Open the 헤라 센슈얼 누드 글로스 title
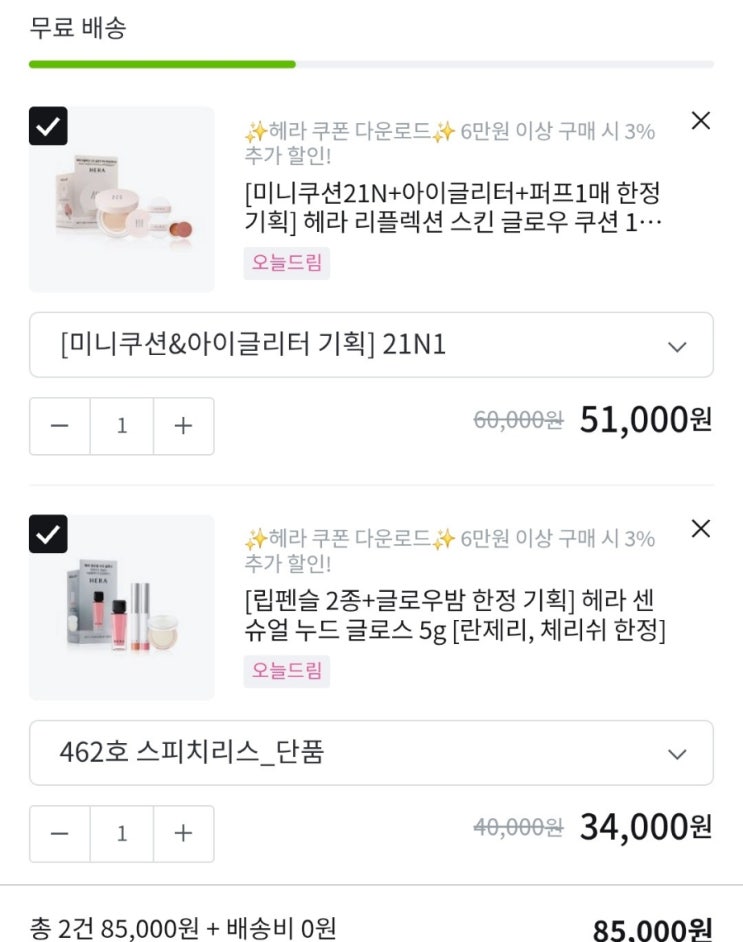Viewport: 743px width, 942px height. click(454, 616)
